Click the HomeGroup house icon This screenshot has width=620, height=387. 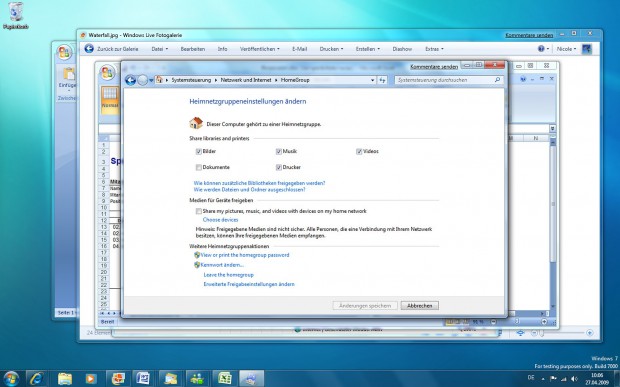196,123
